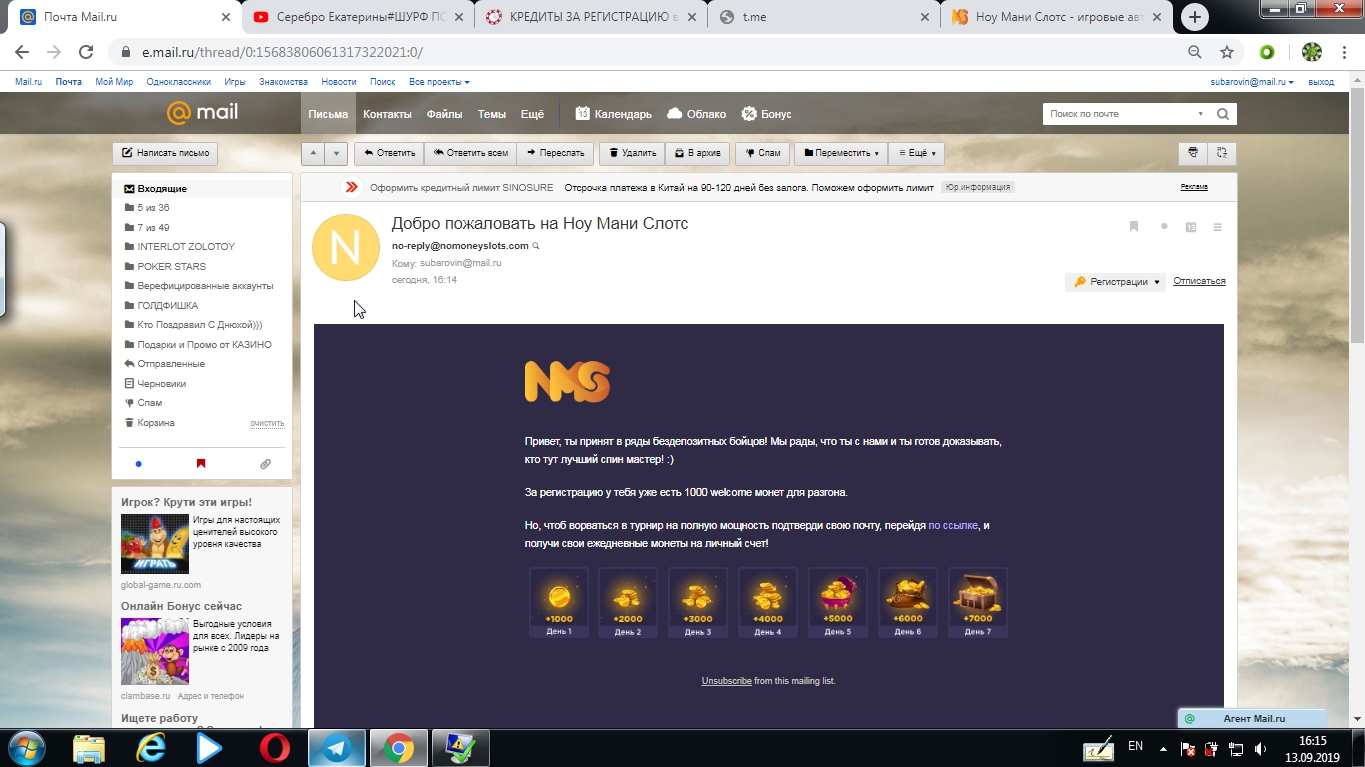Open Telegram from the Windows taskbar

pyautogui.click(x=336, y=747)
